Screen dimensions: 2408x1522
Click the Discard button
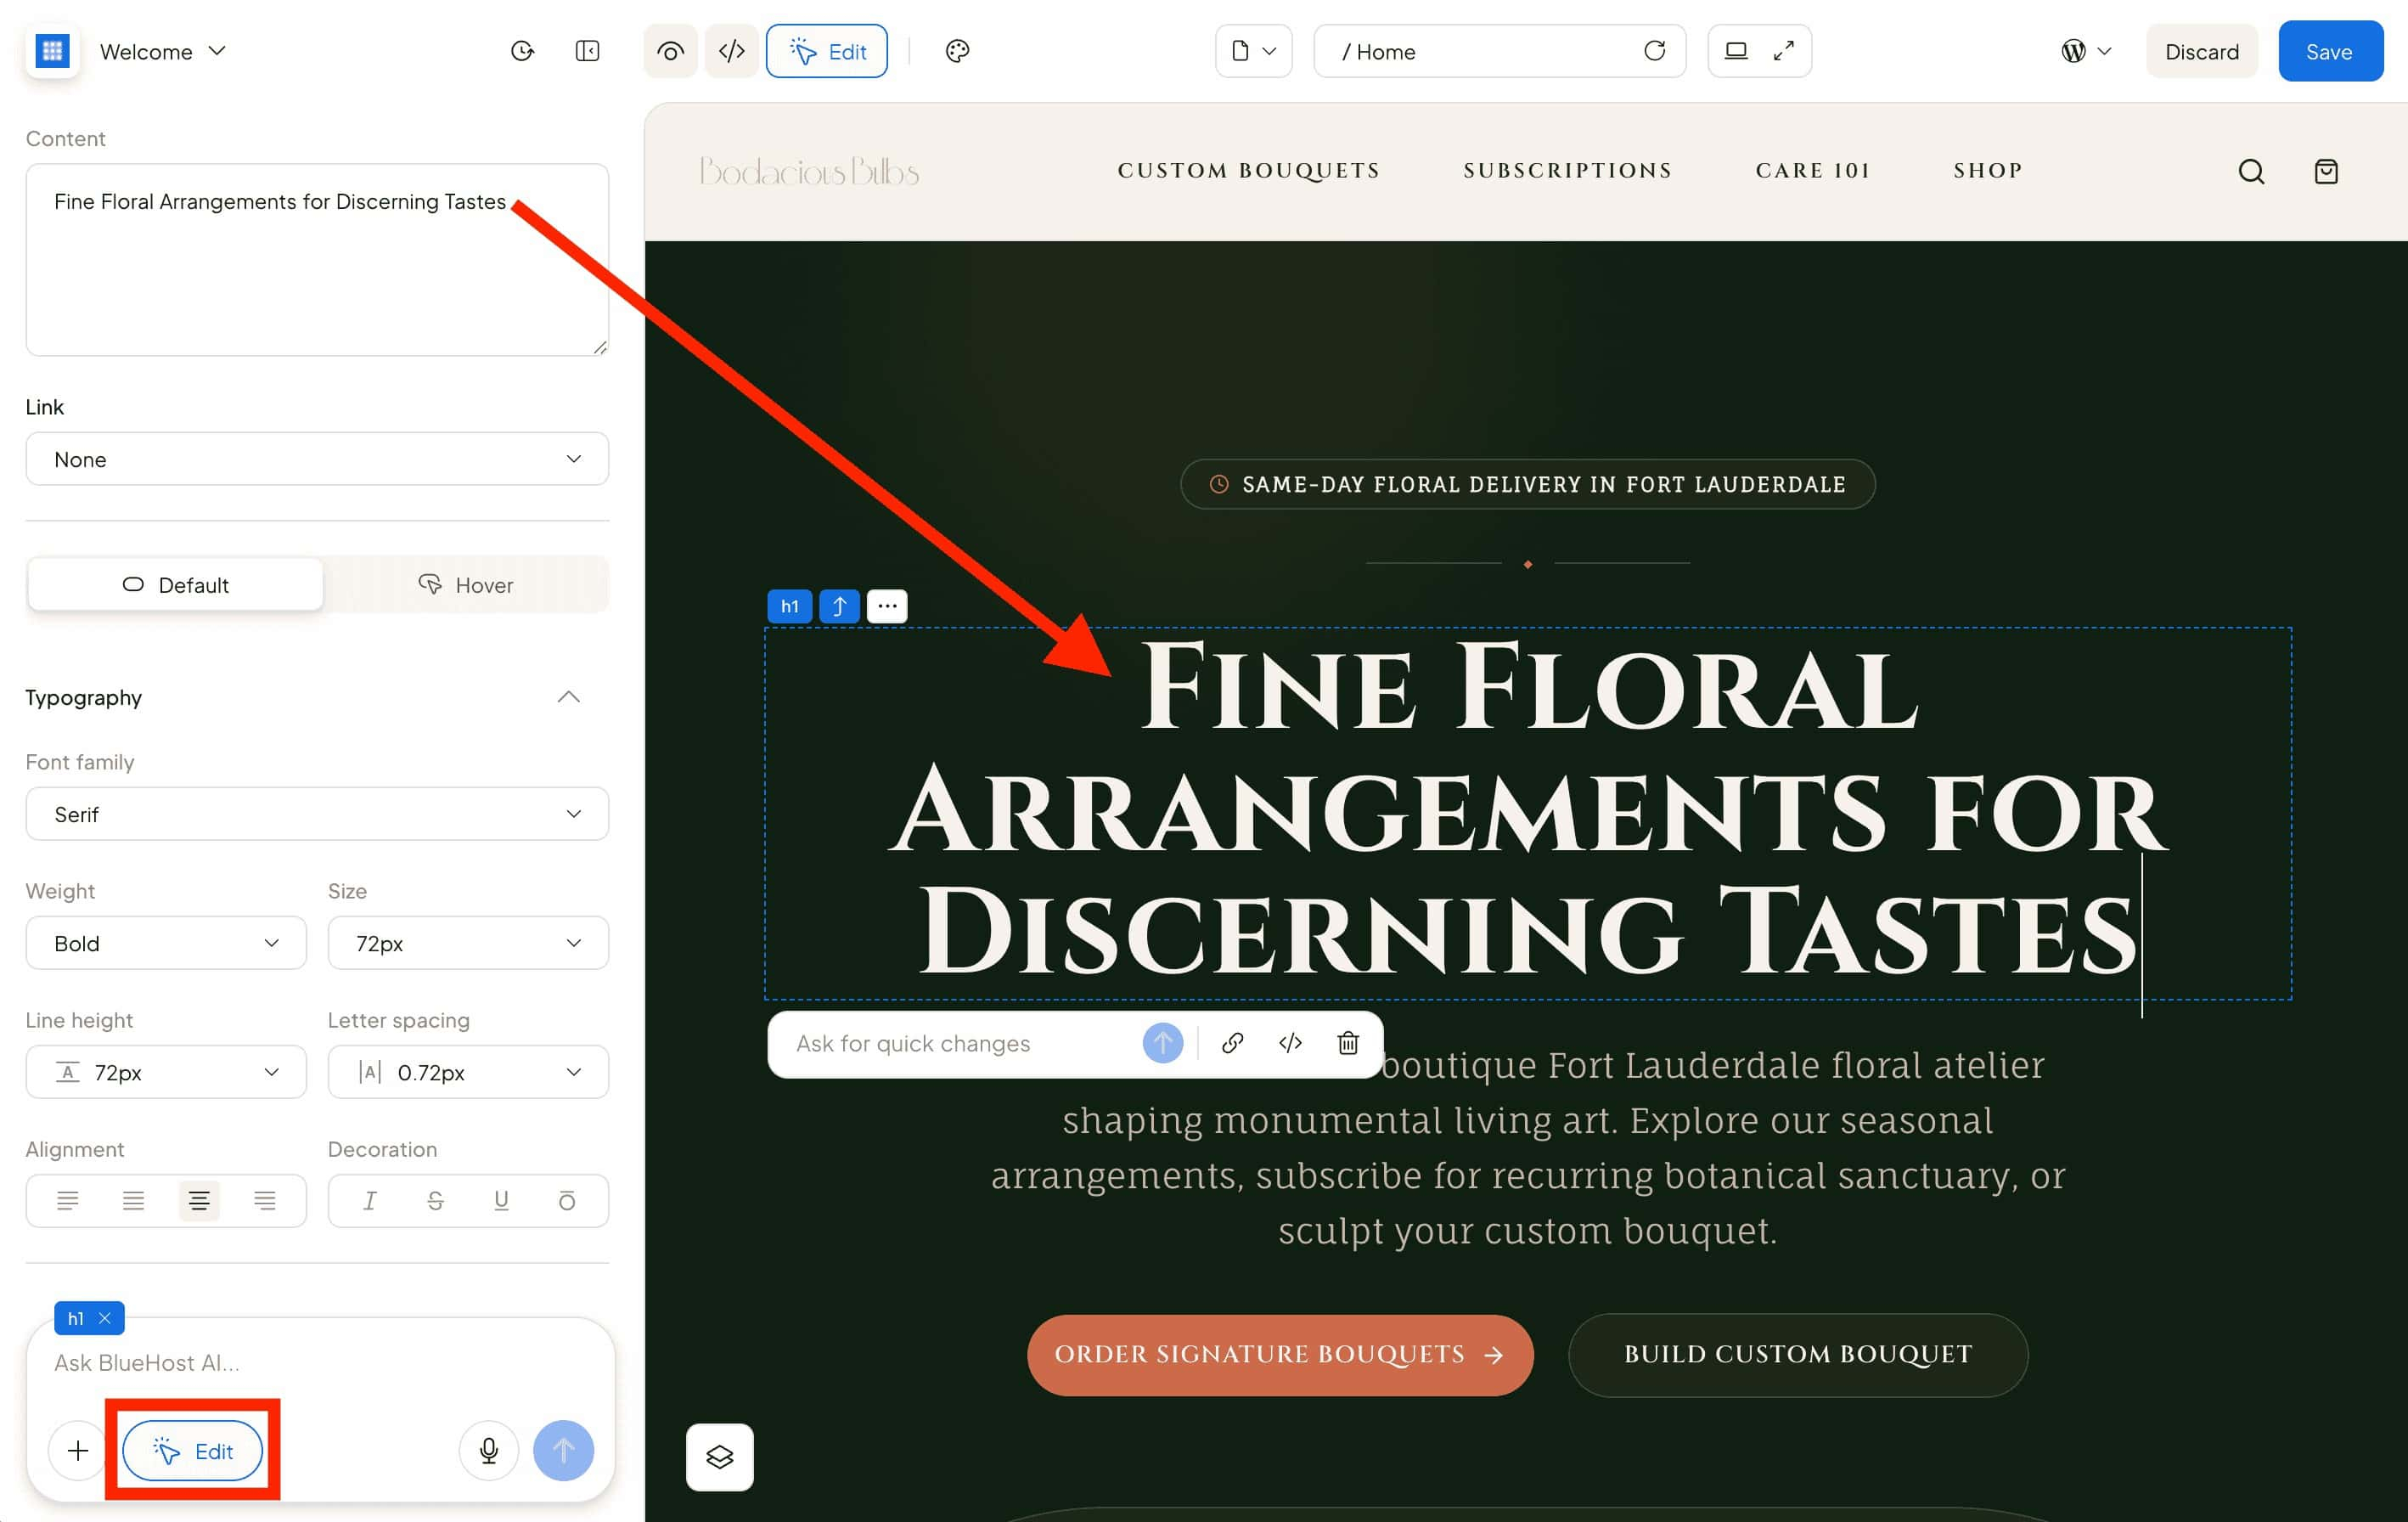coord(2201,51)
